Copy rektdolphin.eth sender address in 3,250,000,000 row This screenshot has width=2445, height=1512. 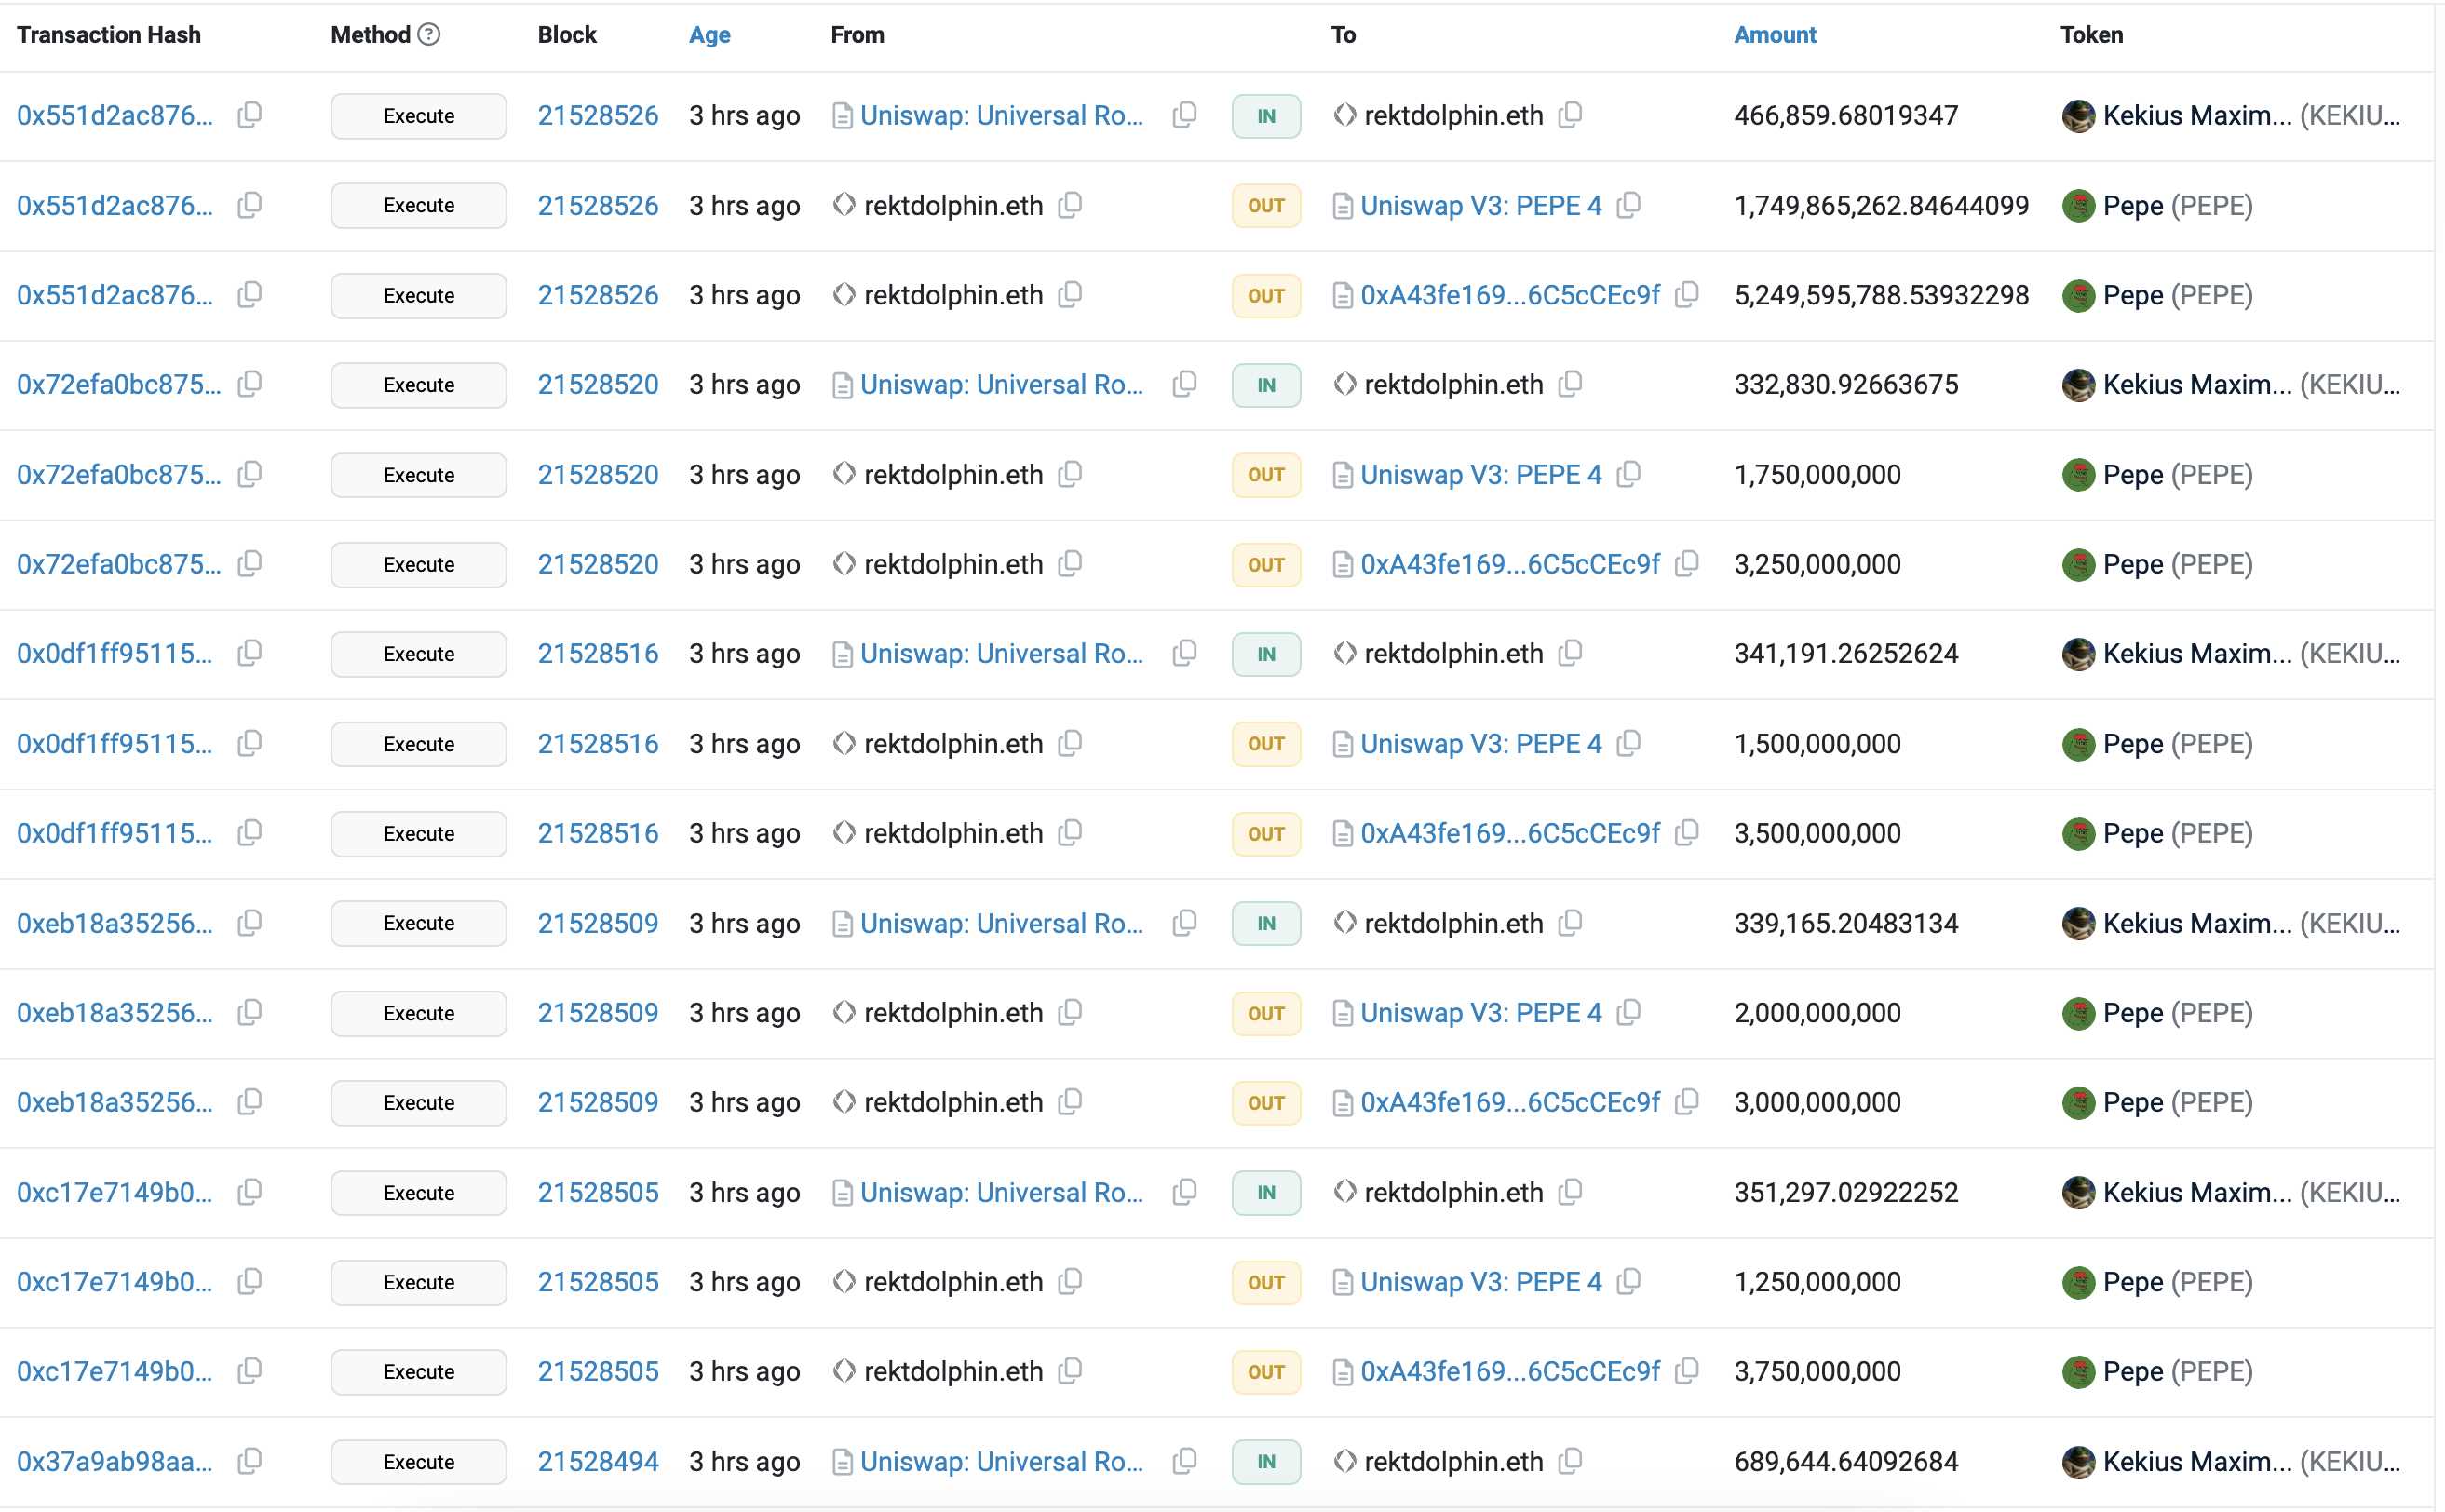pyautogui.click(x=1071, y=564)
